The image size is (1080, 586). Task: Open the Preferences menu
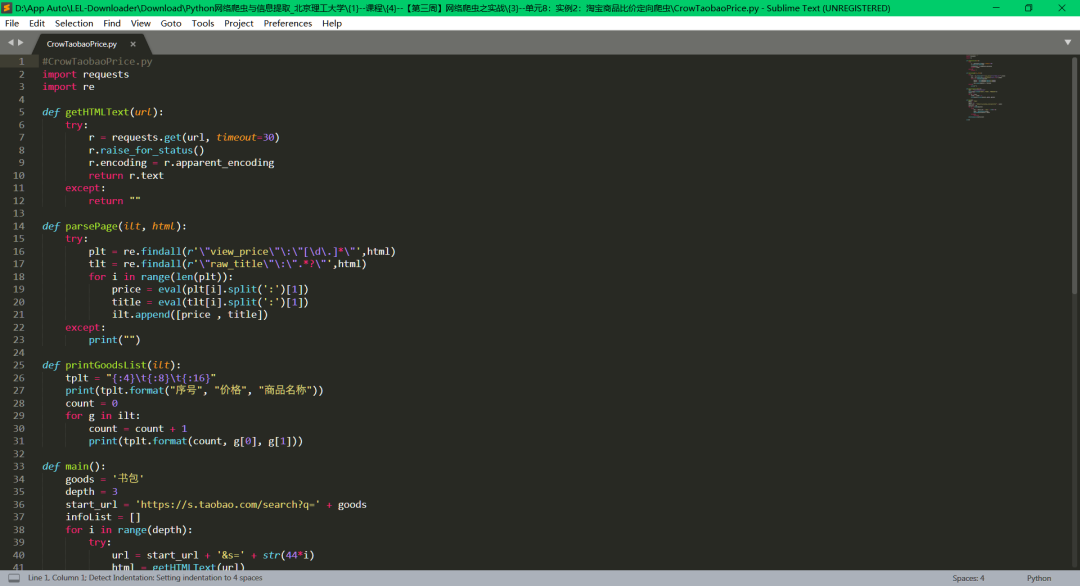[x=287, y=23]
